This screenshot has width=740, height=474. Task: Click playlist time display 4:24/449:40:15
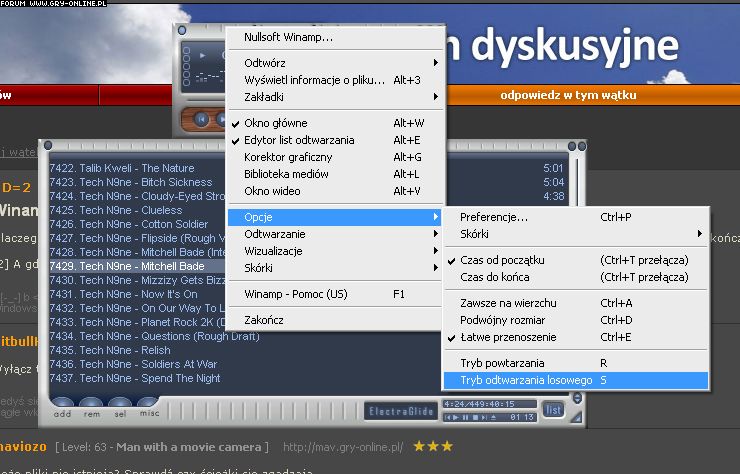(x=490, y=404)
